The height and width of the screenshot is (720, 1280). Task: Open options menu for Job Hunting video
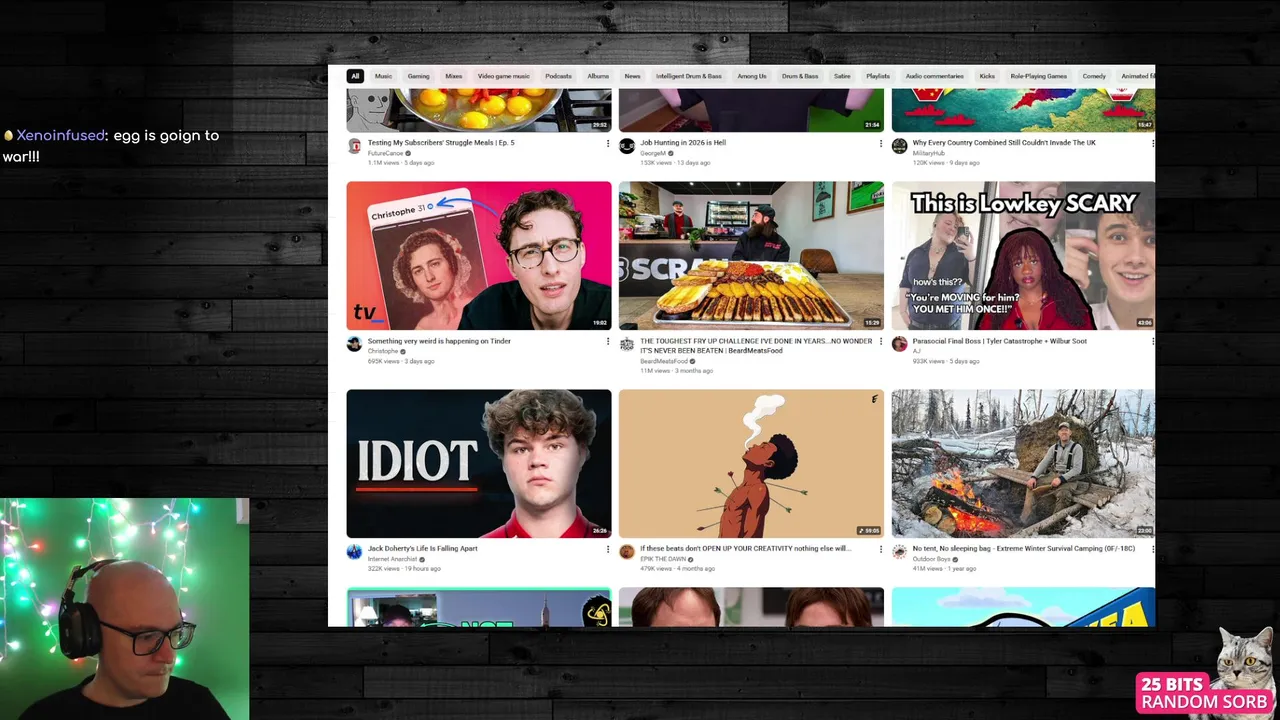coord(880,143)
